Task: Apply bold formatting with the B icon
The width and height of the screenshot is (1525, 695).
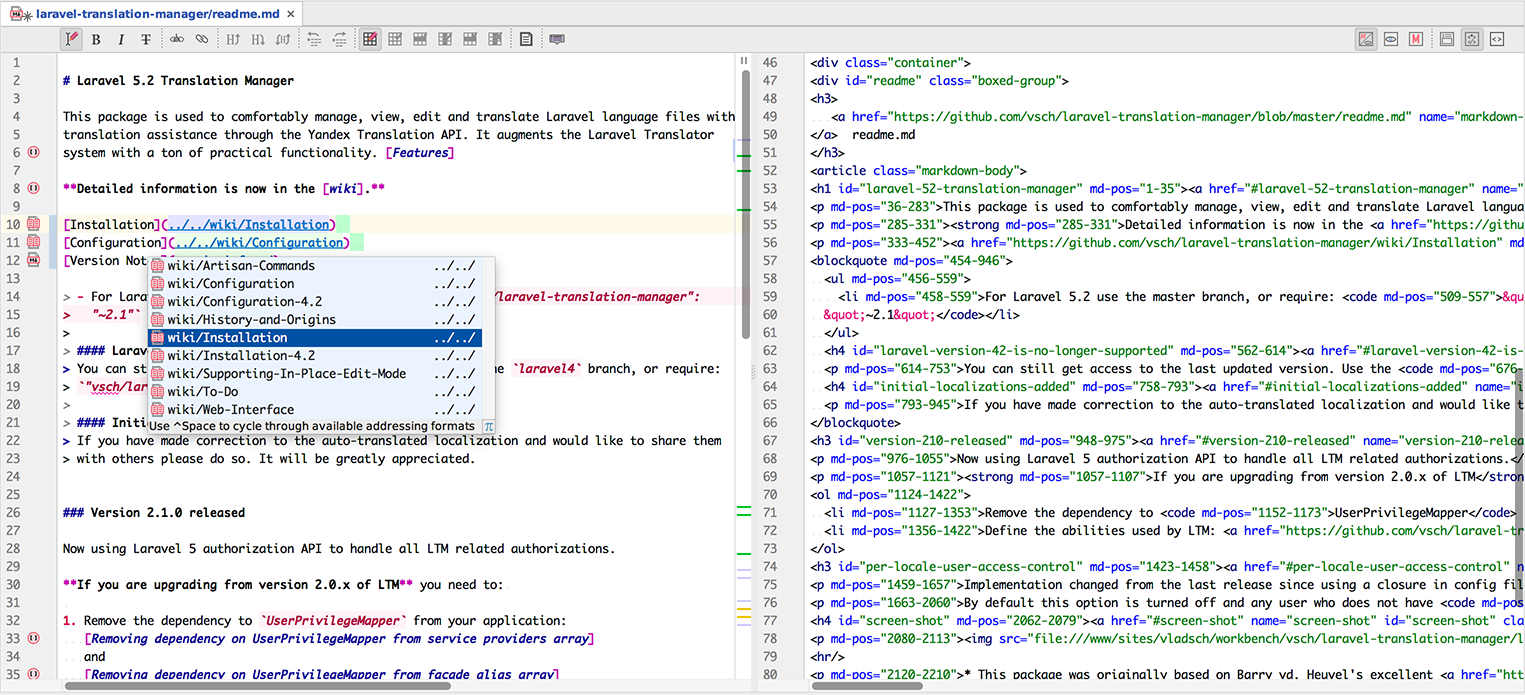Action: 96,39
